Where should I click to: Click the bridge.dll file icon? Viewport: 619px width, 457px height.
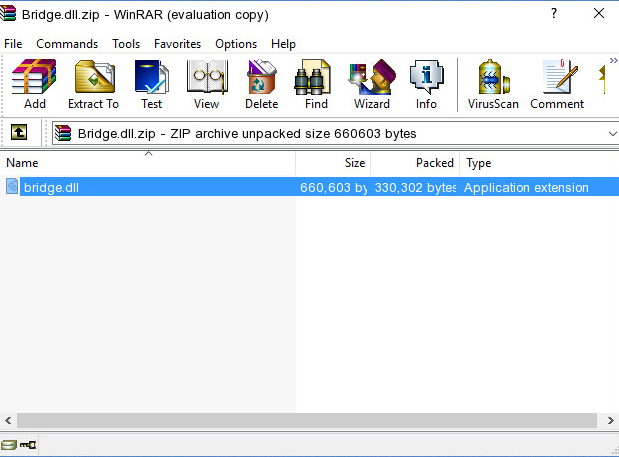pyautogui.click(x=12, y=186)
